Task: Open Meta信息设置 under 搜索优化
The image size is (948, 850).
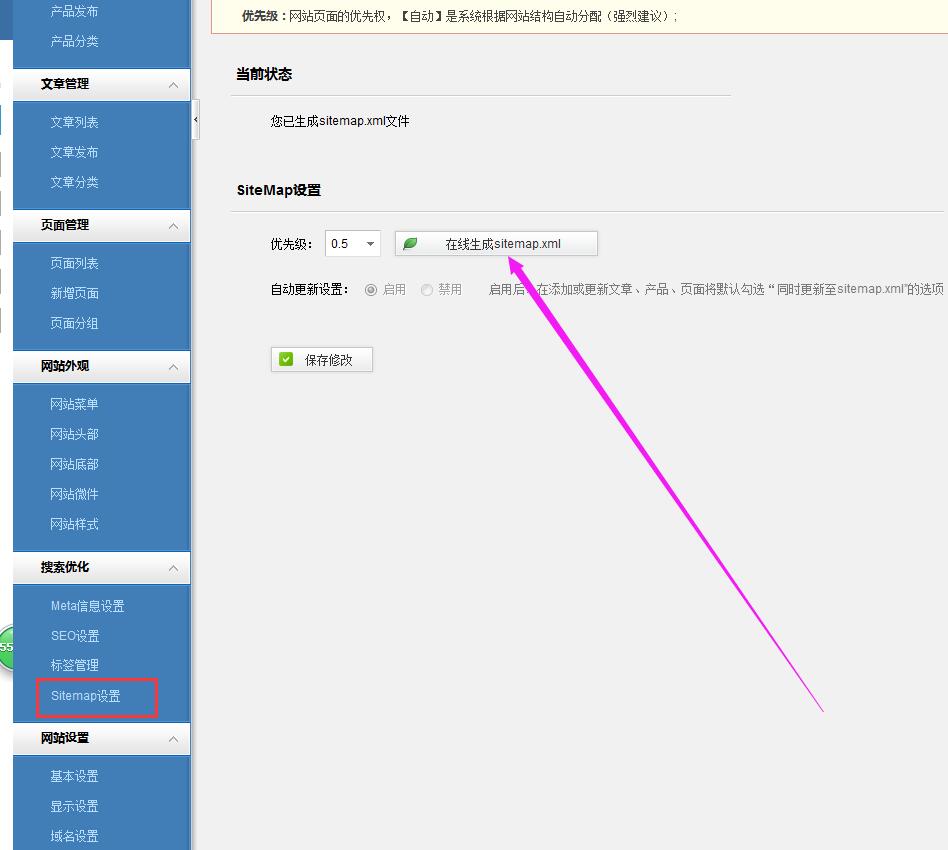Action: [88, 605]
